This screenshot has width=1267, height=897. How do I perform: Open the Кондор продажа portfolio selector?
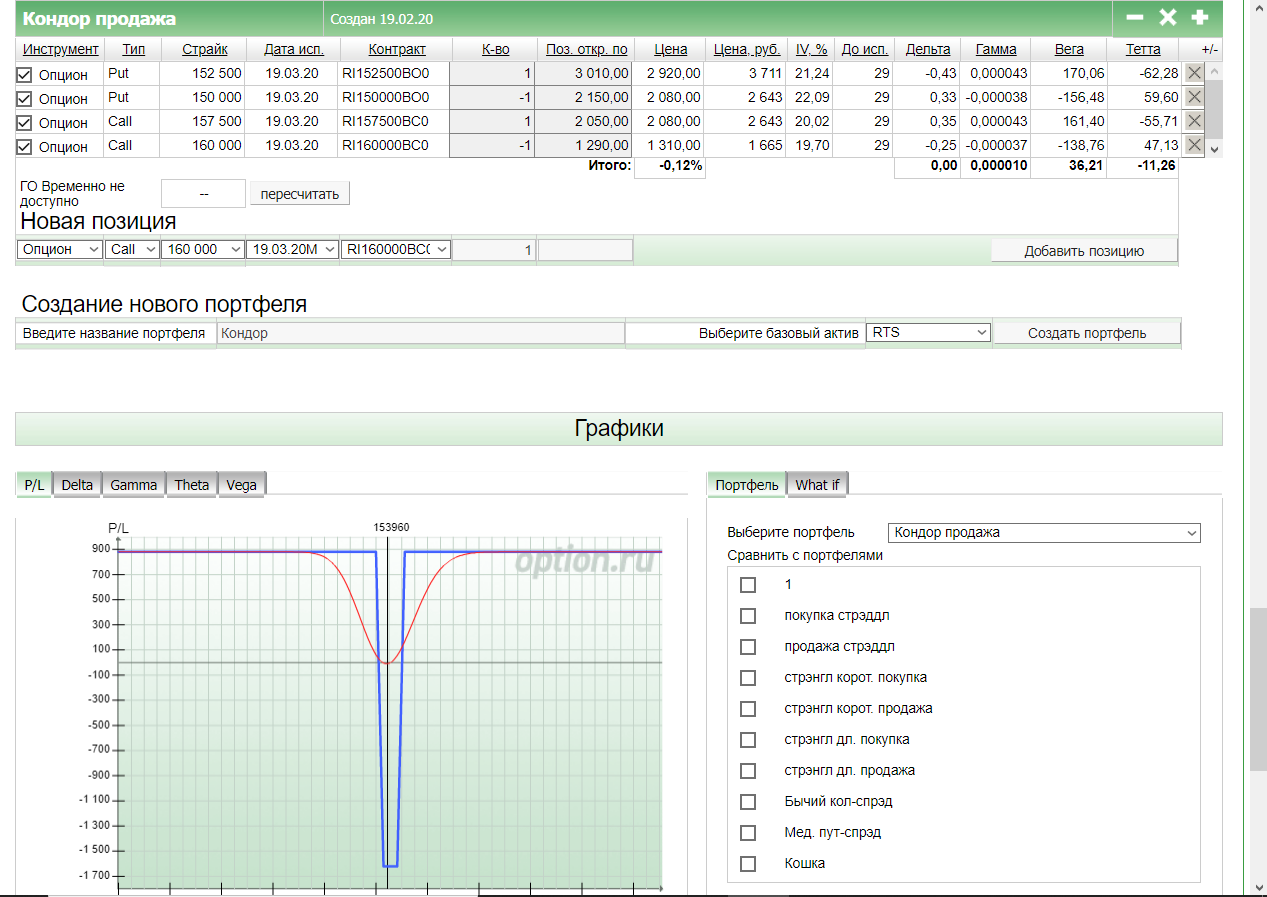coord(1044,533)
